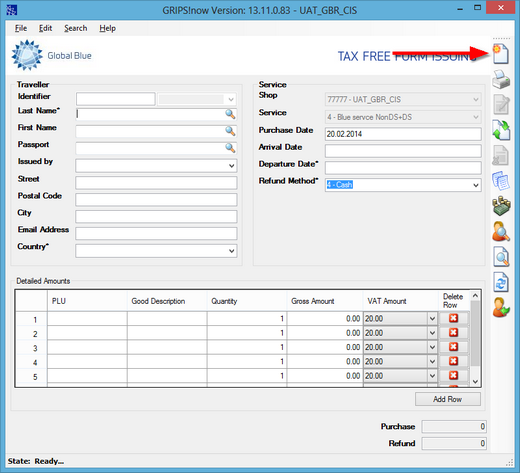The image size is (520, 473).
Task: Click the Postal Code input field
Action: pyautogui.click(x=156, y=200)
